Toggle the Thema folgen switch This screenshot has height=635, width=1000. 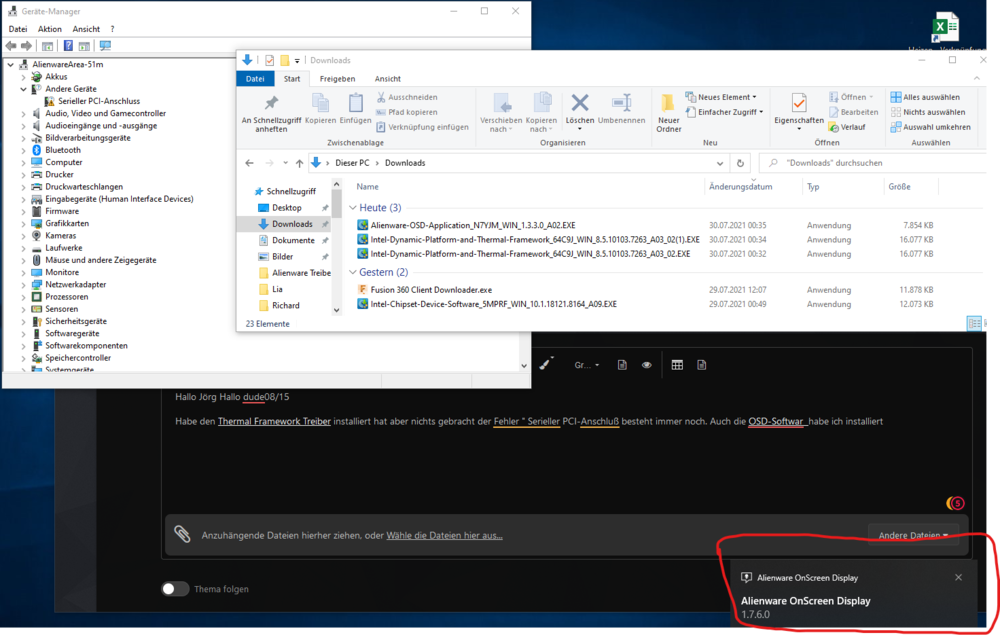pos(175,589)
